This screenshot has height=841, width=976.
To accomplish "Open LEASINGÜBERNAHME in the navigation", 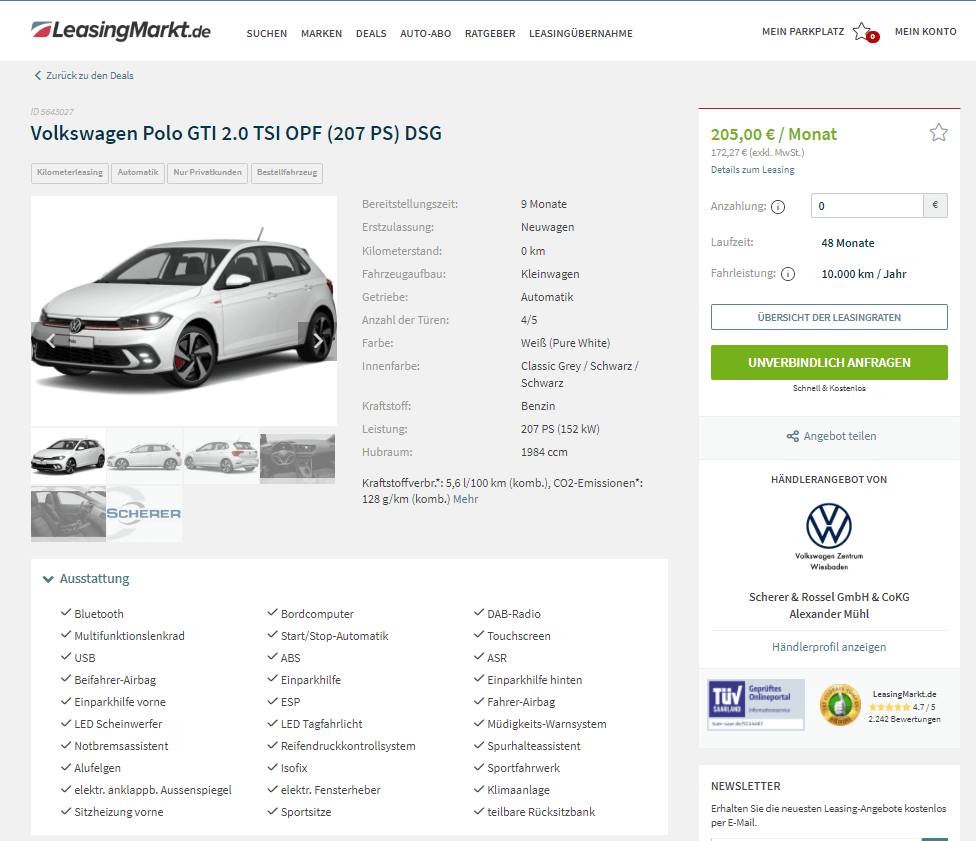I will pos(581,34).
